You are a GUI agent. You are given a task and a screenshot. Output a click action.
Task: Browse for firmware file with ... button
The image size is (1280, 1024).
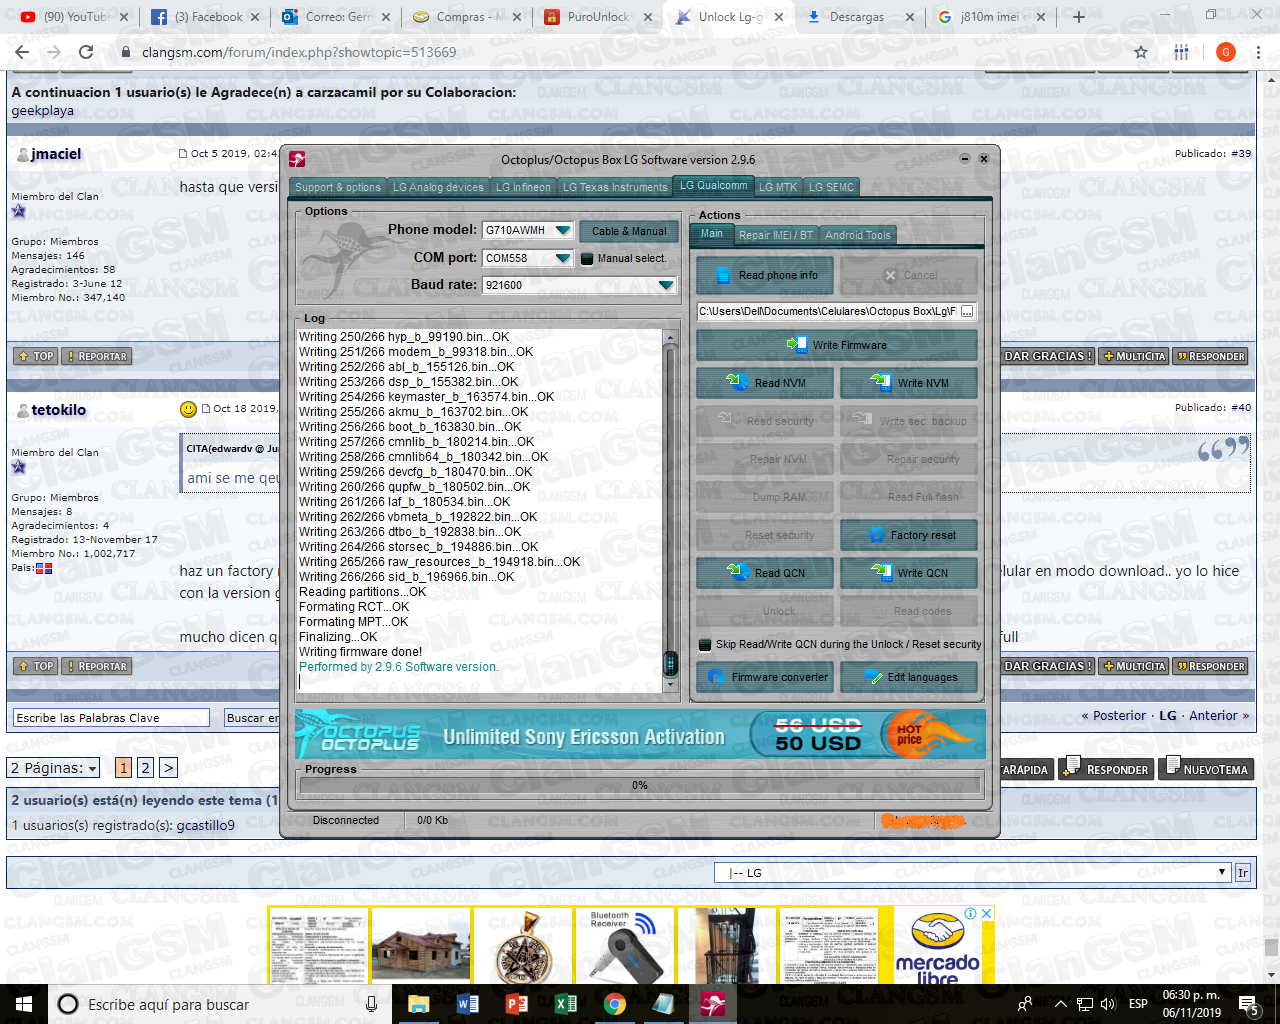[x=968, y=311]
